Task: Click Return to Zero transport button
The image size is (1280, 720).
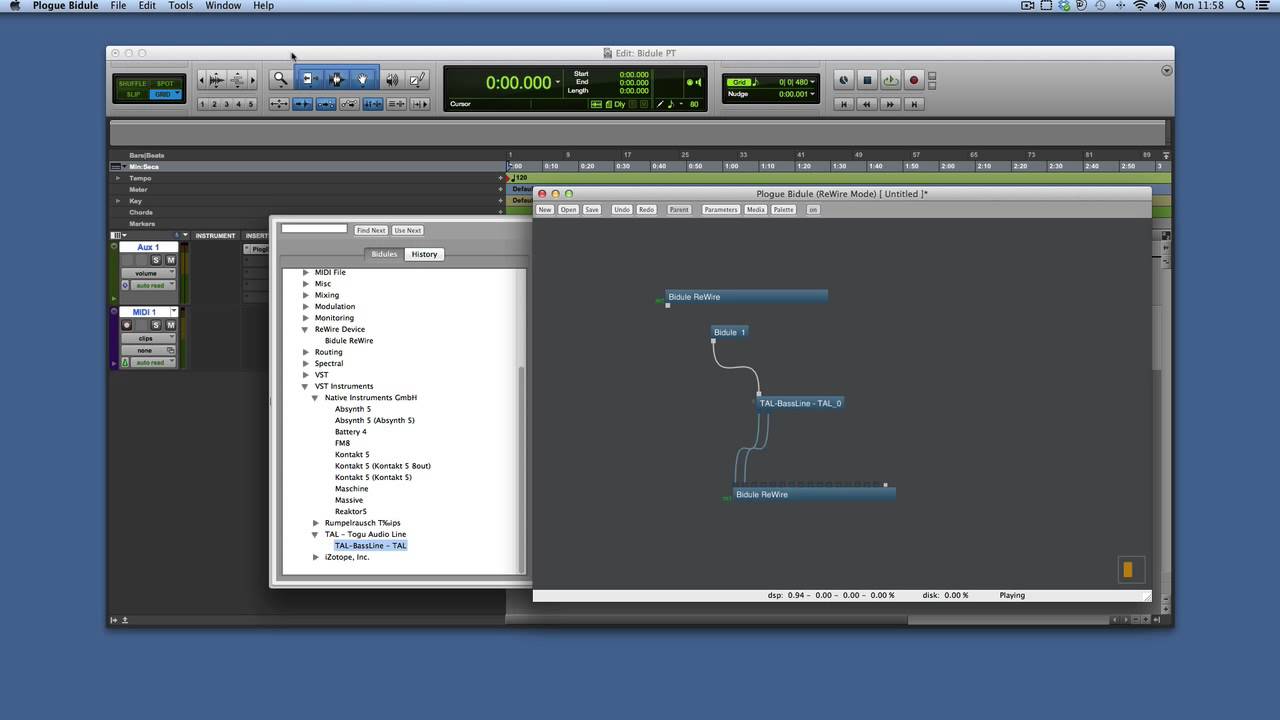Action: coord(844,104)
